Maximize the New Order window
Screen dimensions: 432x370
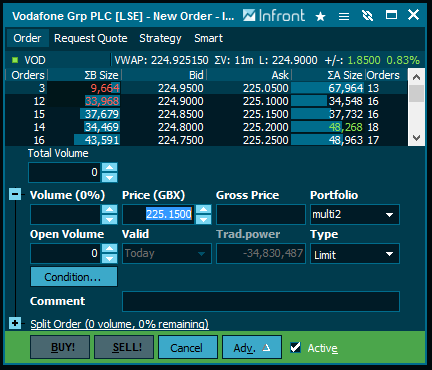coord(391,15)
